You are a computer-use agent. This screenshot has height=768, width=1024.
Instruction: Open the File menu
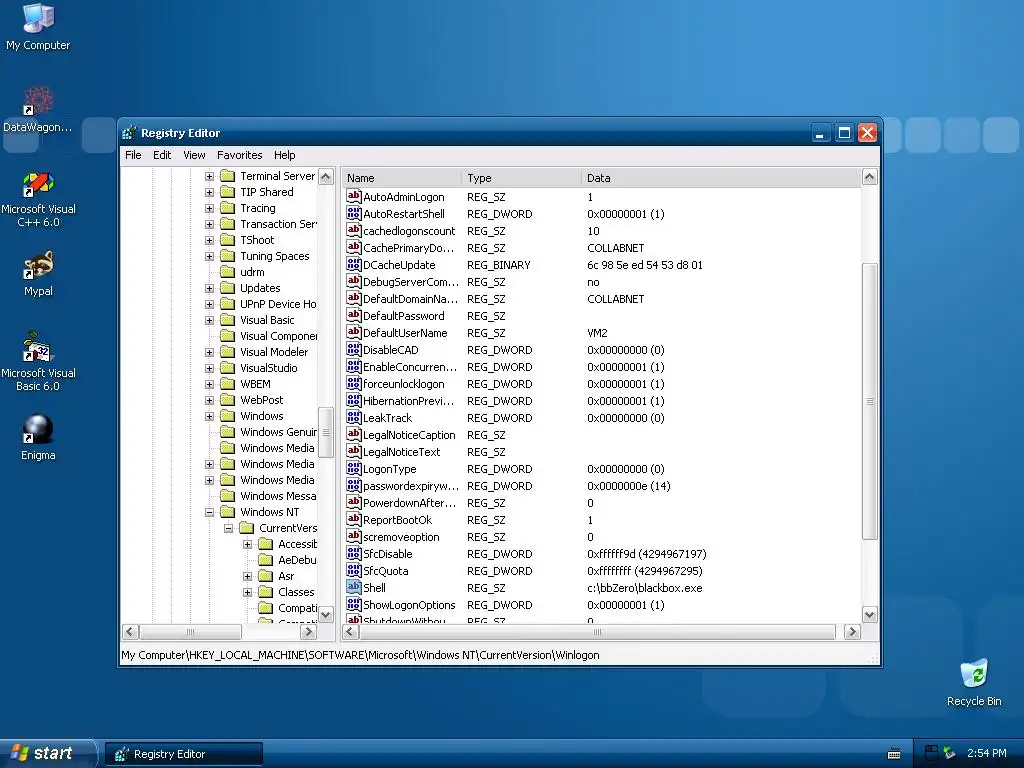[x=133, y=155]
